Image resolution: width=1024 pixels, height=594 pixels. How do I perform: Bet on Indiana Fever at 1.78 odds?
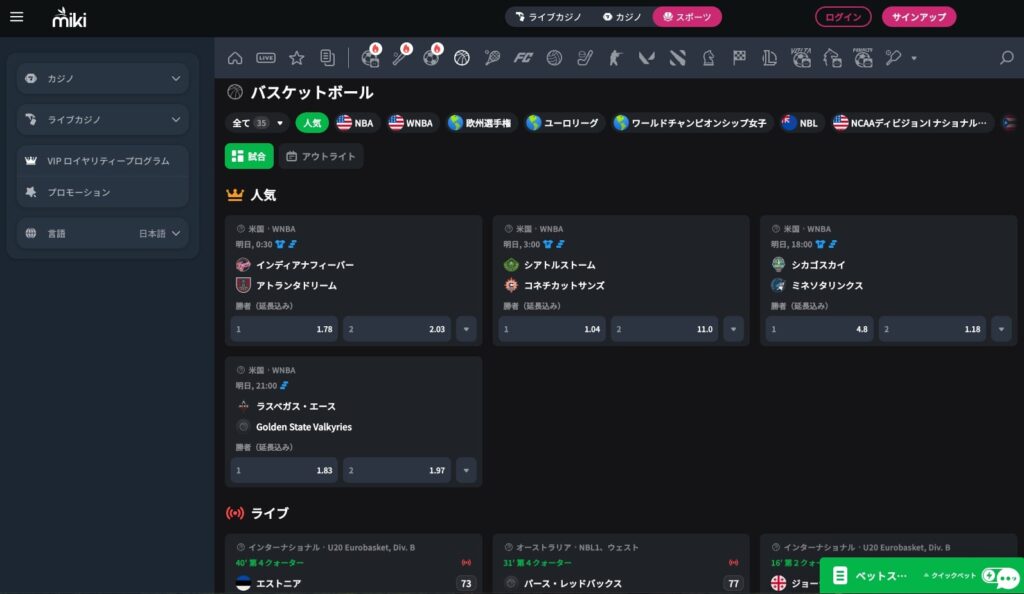tap(284, 329)
